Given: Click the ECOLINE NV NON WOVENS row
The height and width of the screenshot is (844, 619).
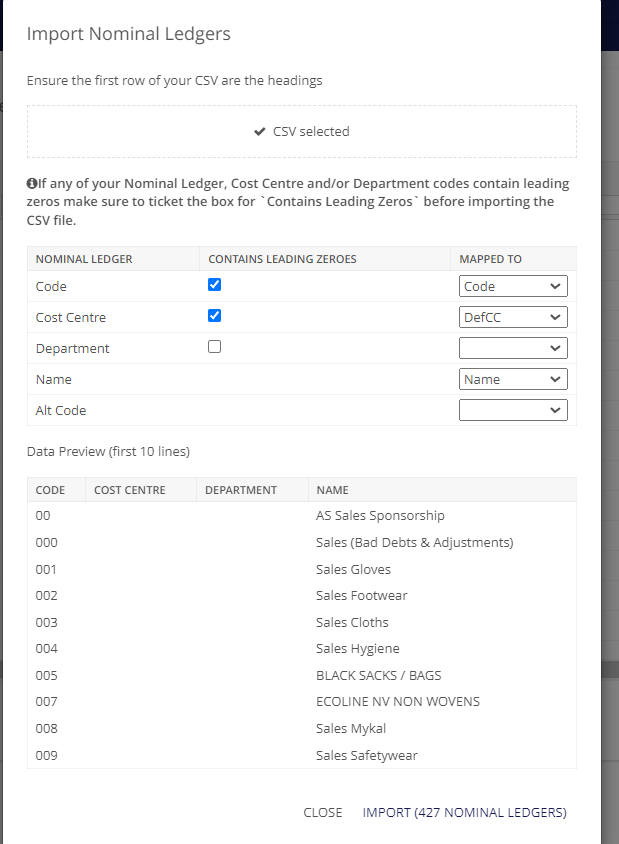Looking at the screenshot, I should [397, 702].
